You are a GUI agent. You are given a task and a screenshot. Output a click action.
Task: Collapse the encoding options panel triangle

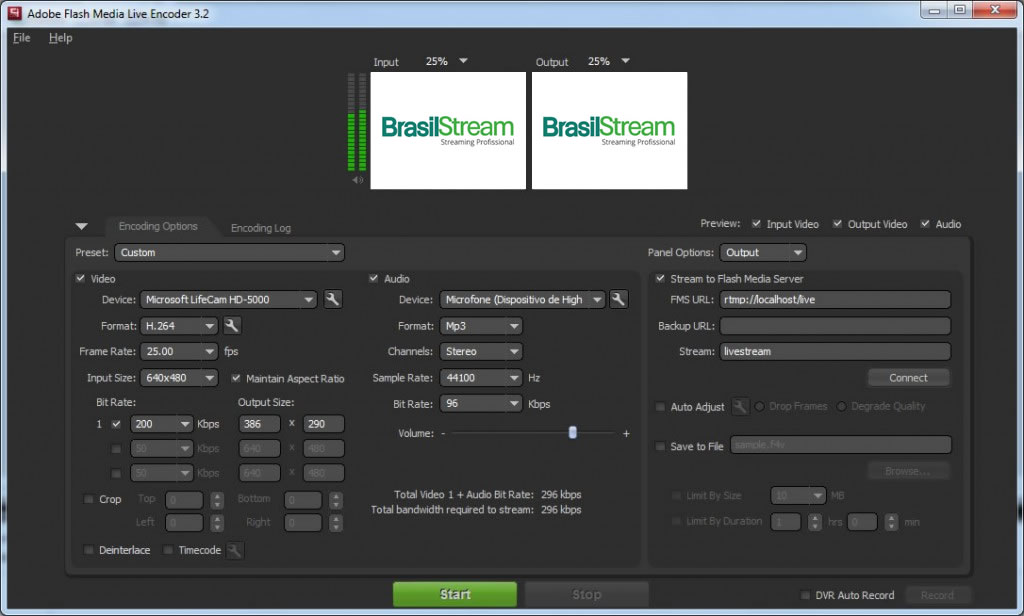point(82,226)
